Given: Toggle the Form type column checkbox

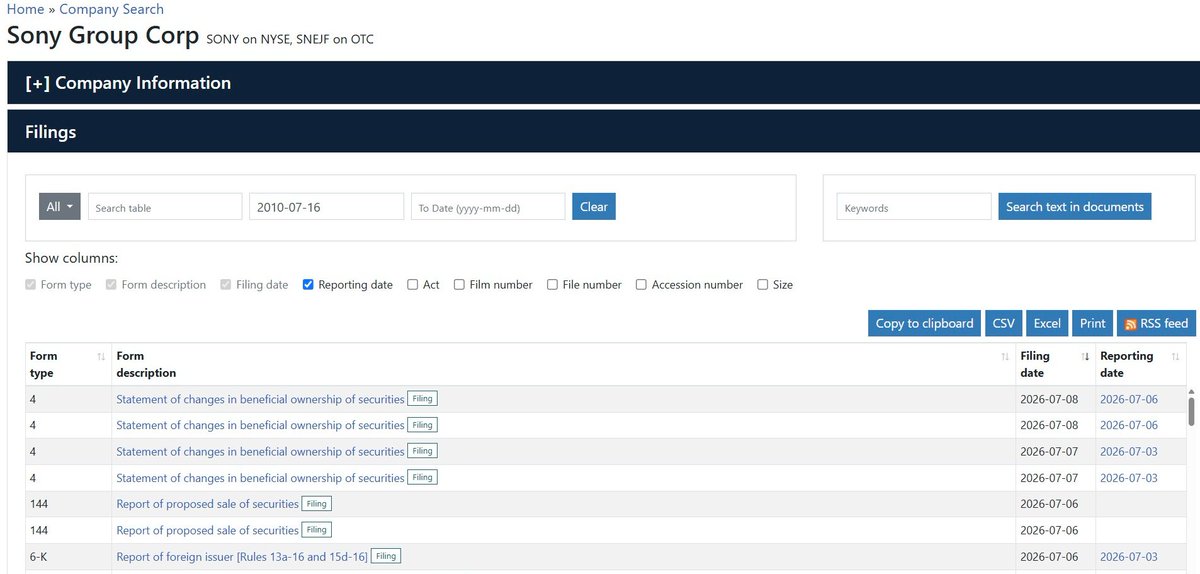Looking at the screenshot, I should pos(31,285).
